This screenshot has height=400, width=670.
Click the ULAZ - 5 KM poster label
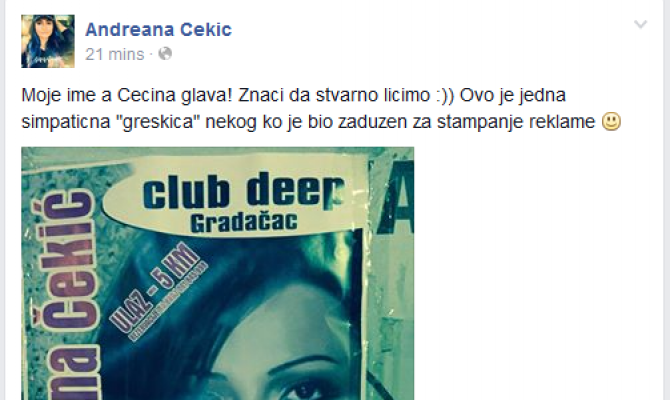point(155,289)
